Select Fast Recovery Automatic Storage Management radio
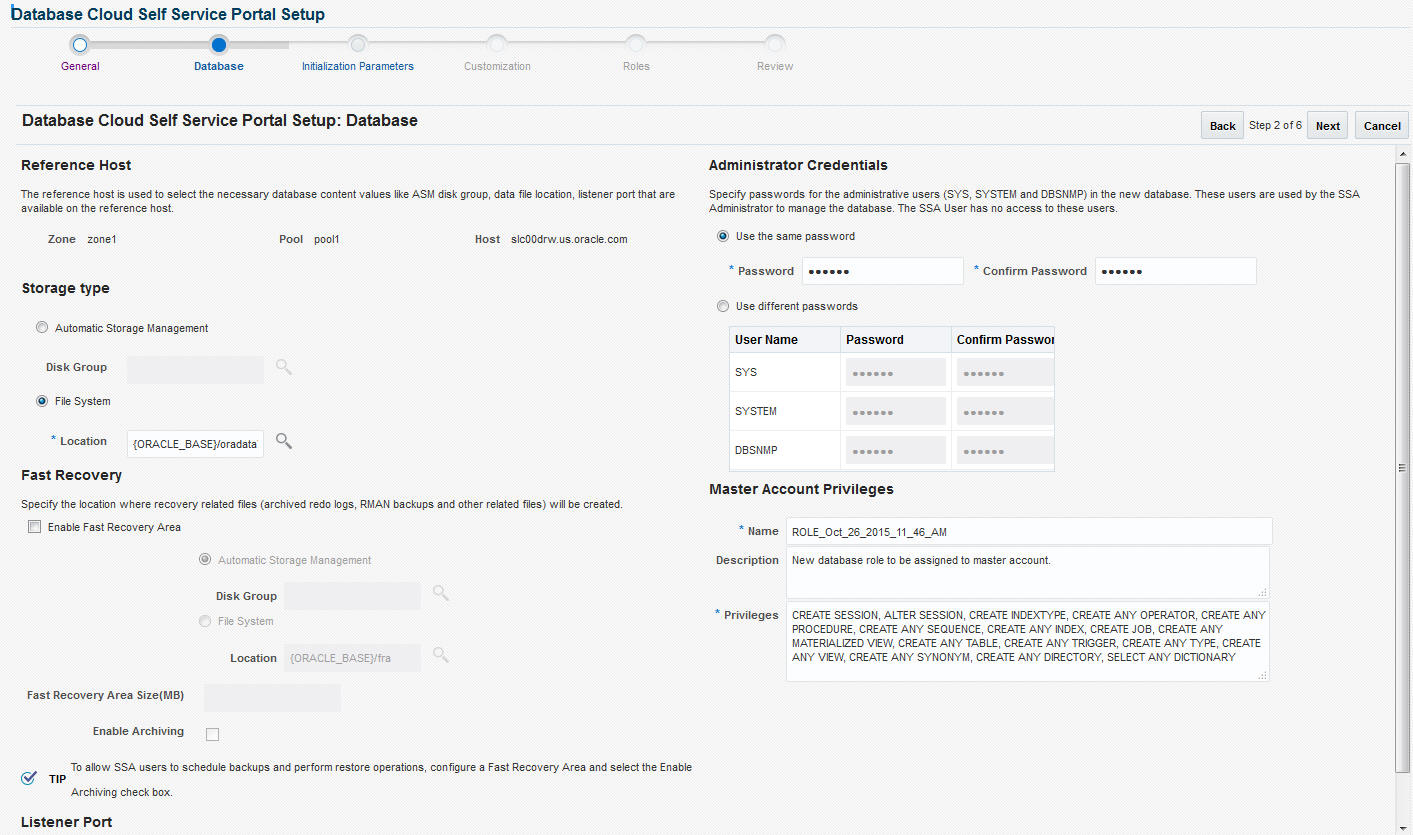The image size is (1413, 835). point(206,560)
